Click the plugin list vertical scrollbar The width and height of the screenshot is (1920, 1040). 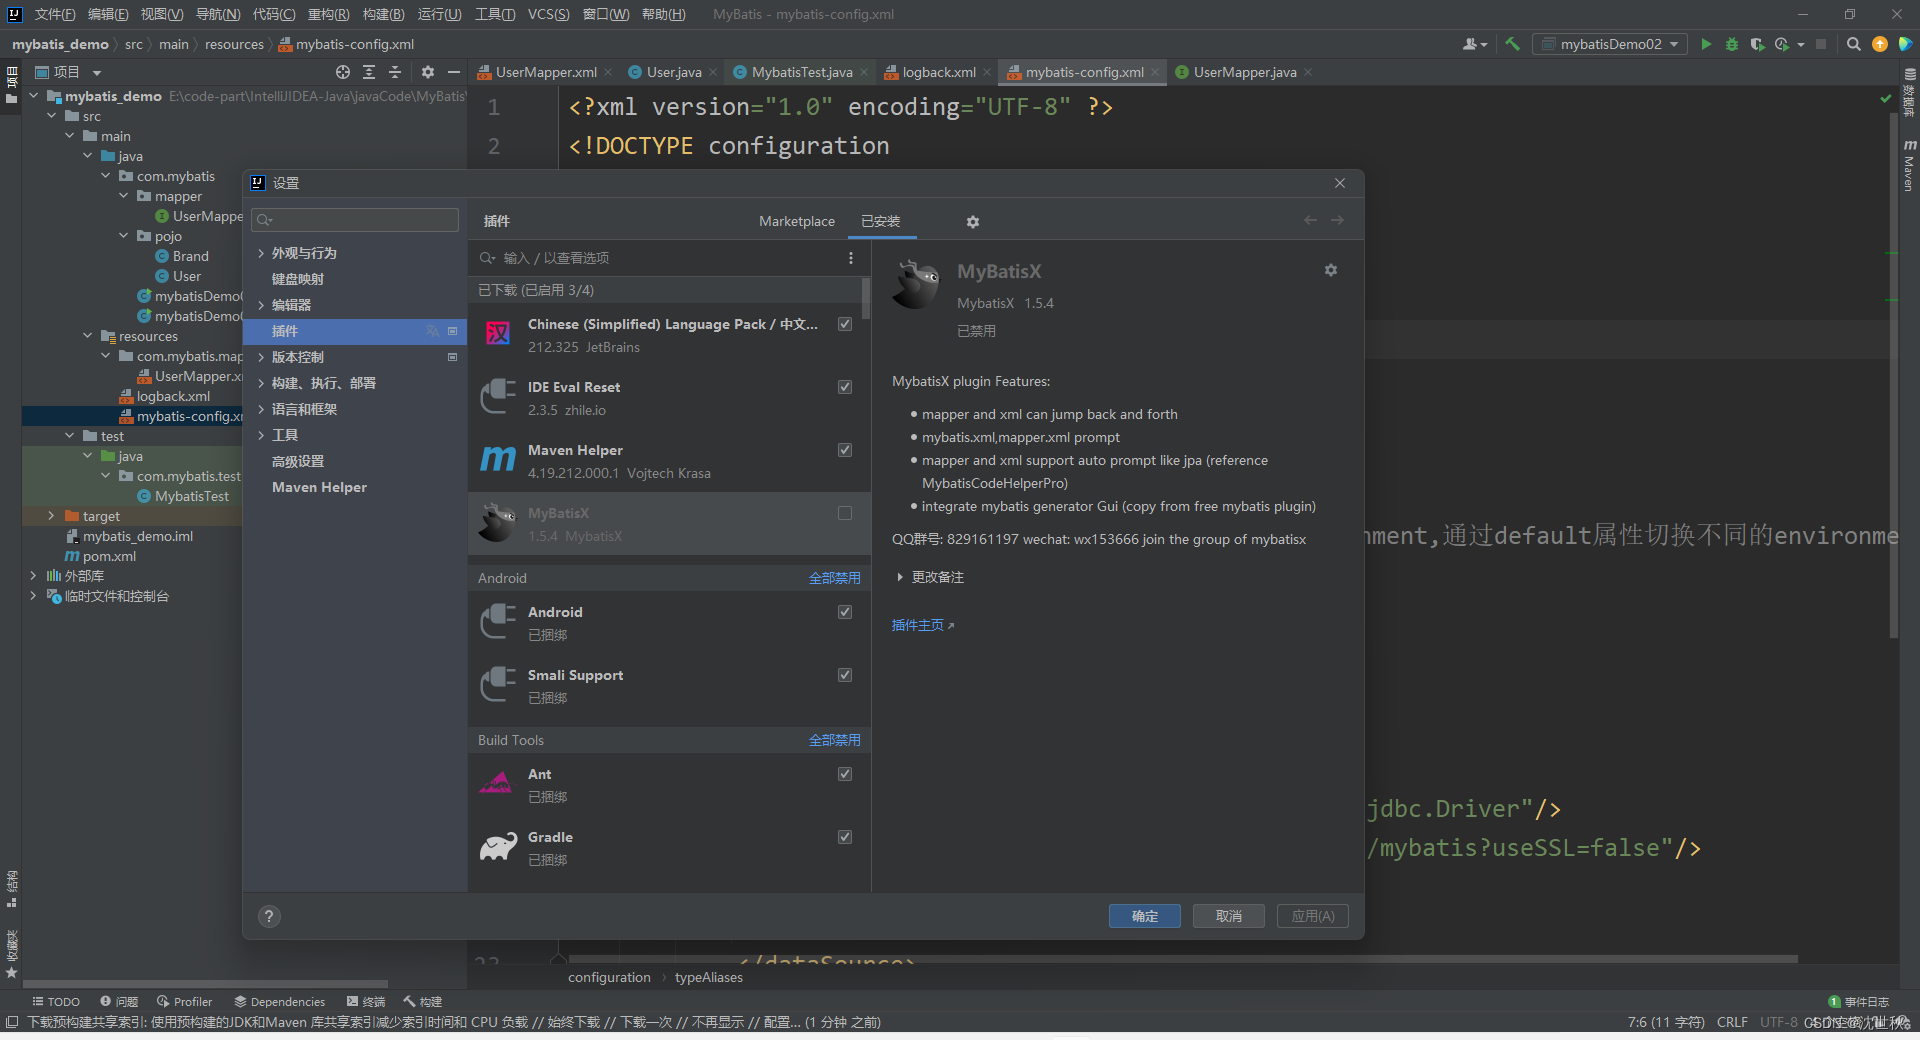click(x=866, y=298)
